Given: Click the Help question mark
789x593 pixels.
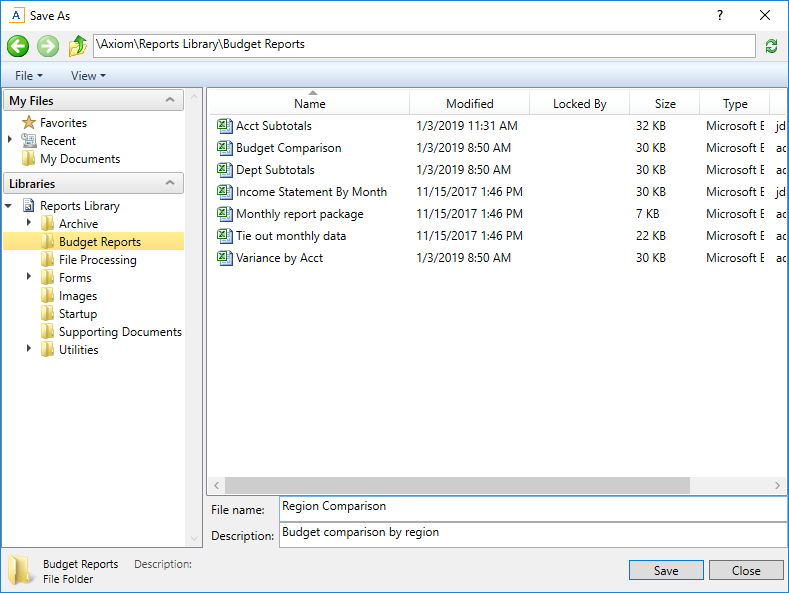Looking at the screenshot, I should 720,15.
